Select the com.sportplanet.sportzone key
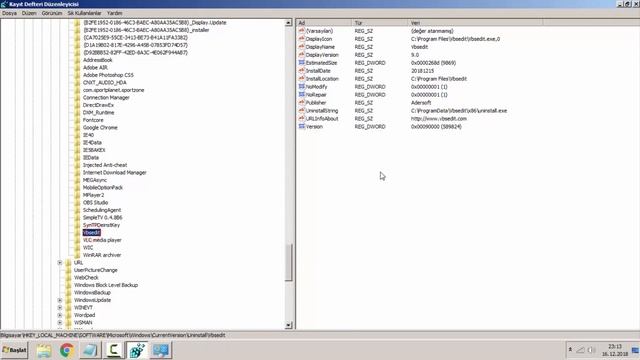Image resolution: width=640 pixels, height=360 pixels. [x=113, y=90]
